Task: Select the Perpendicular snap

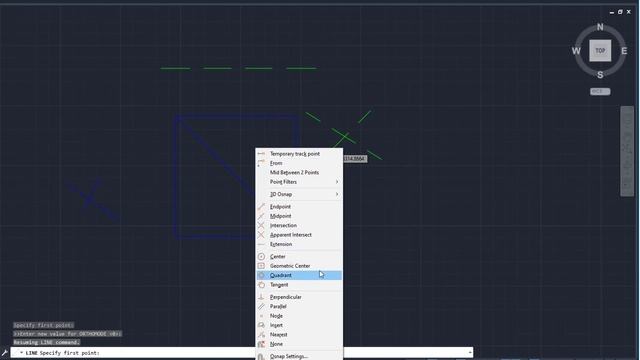Action: [299, 297]
